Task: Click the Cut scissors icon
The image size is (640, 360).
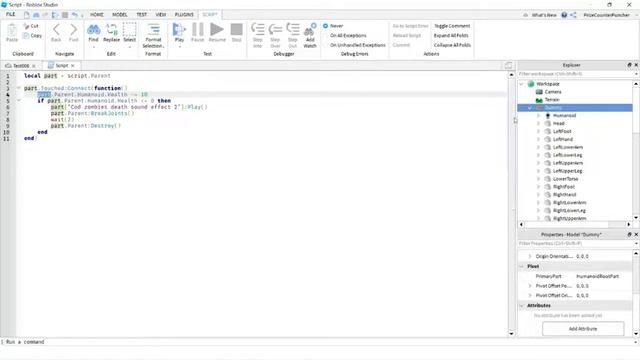Action: pyautogui.click(x=26, y=26)
